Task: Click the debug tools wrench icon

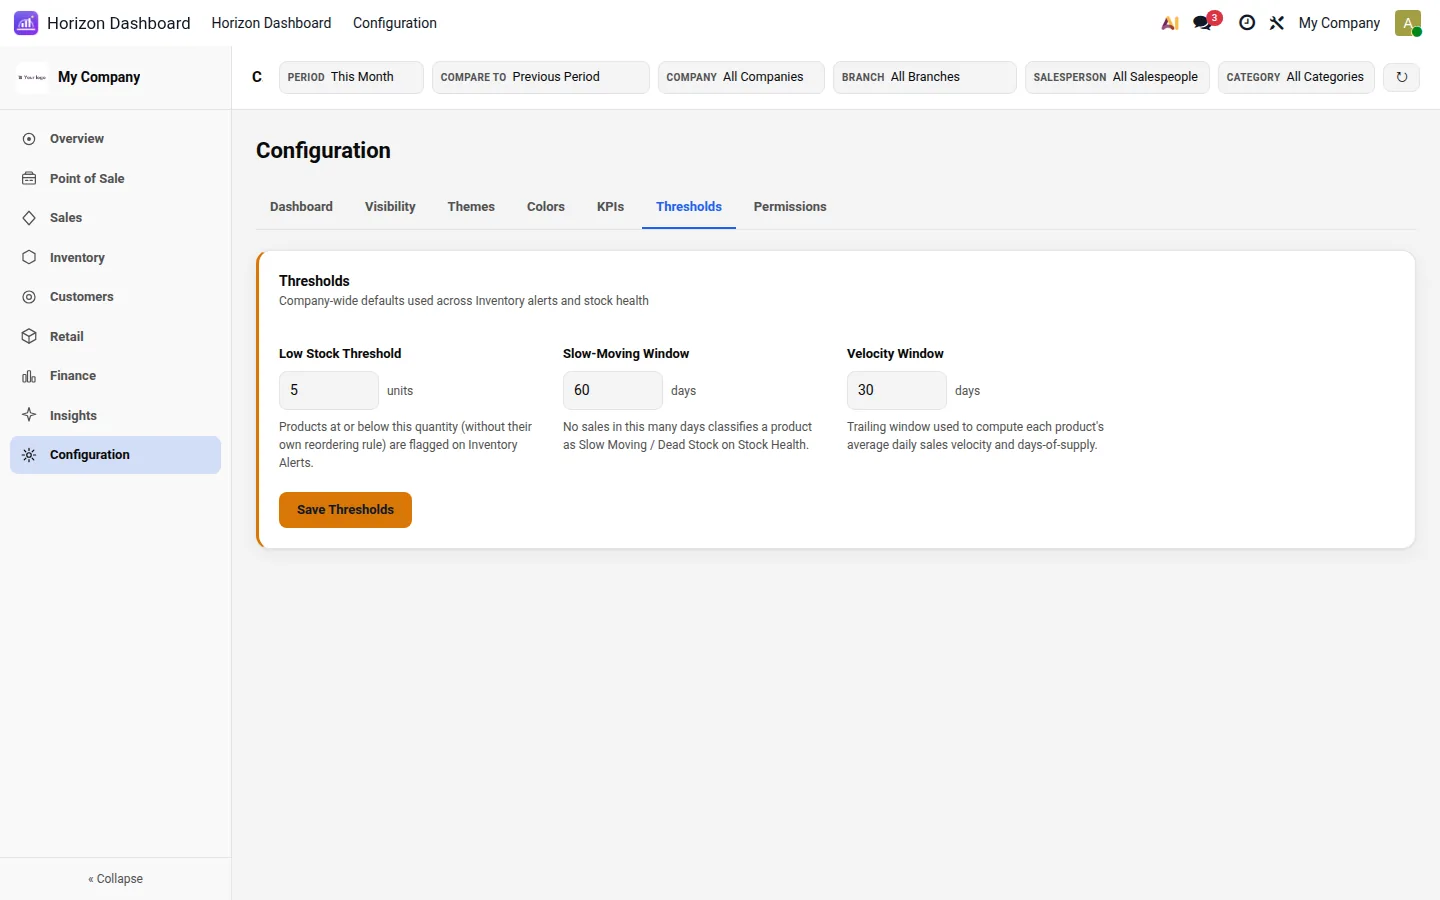Action: (1277, 23)
